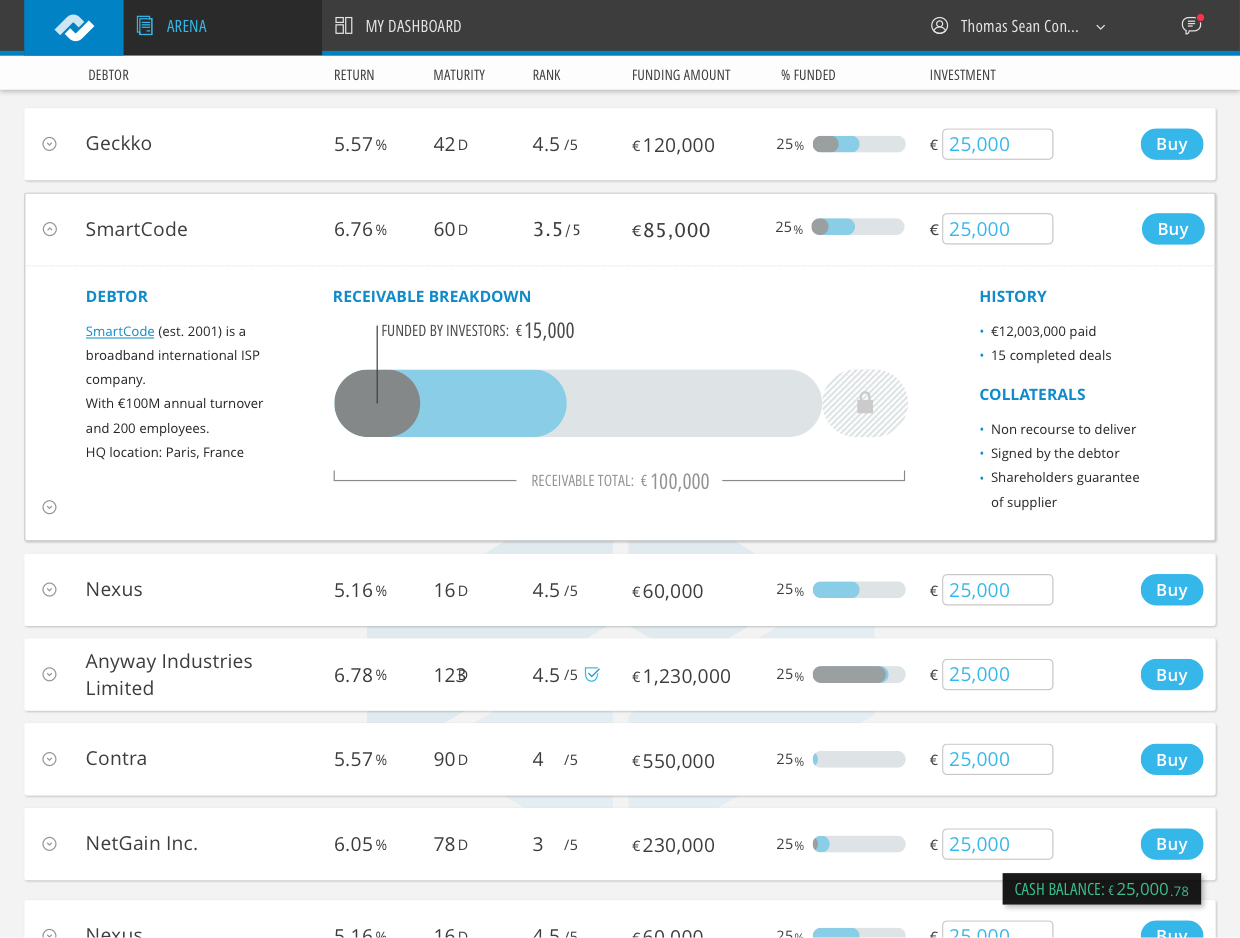The width and height of the screenshot is (1240, 938).
Task: Click the Nexus investment amount field
Action: click(x=997, y=590)
